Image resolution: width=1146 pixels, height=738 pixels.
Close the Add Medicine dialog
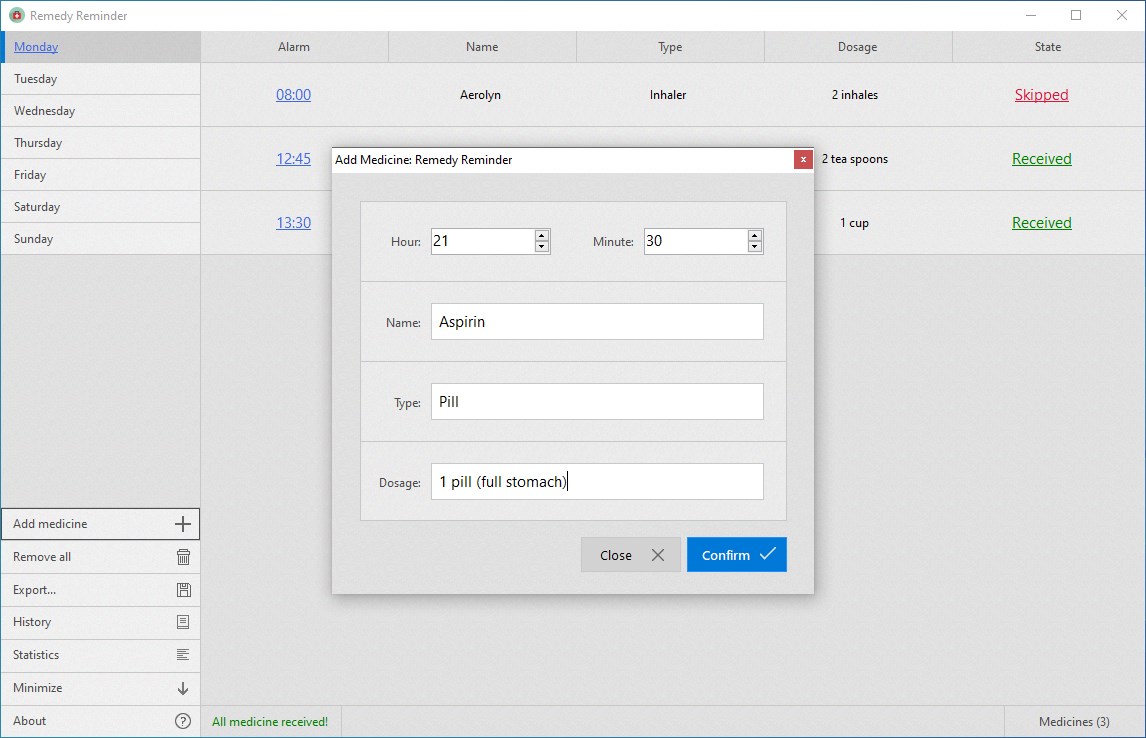[630, 554]
